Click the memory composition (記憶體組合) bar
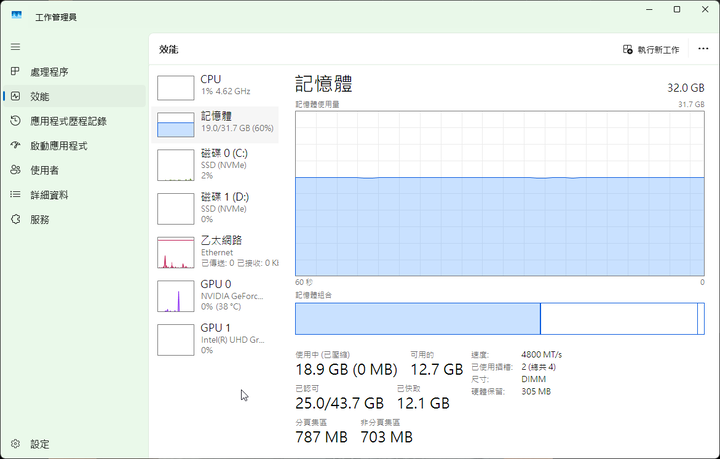This screenshot has height=459, width=720. pyautogui.click(x=500, y=319)
